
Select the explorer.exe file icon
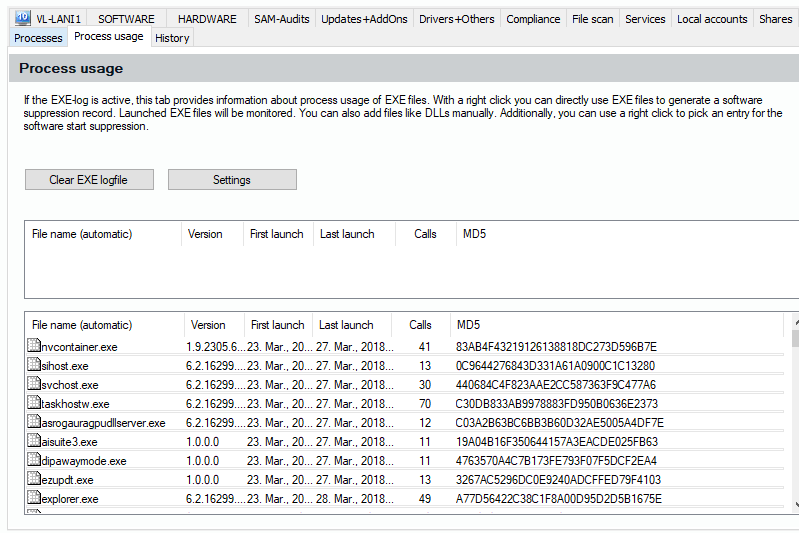(33, 499)
